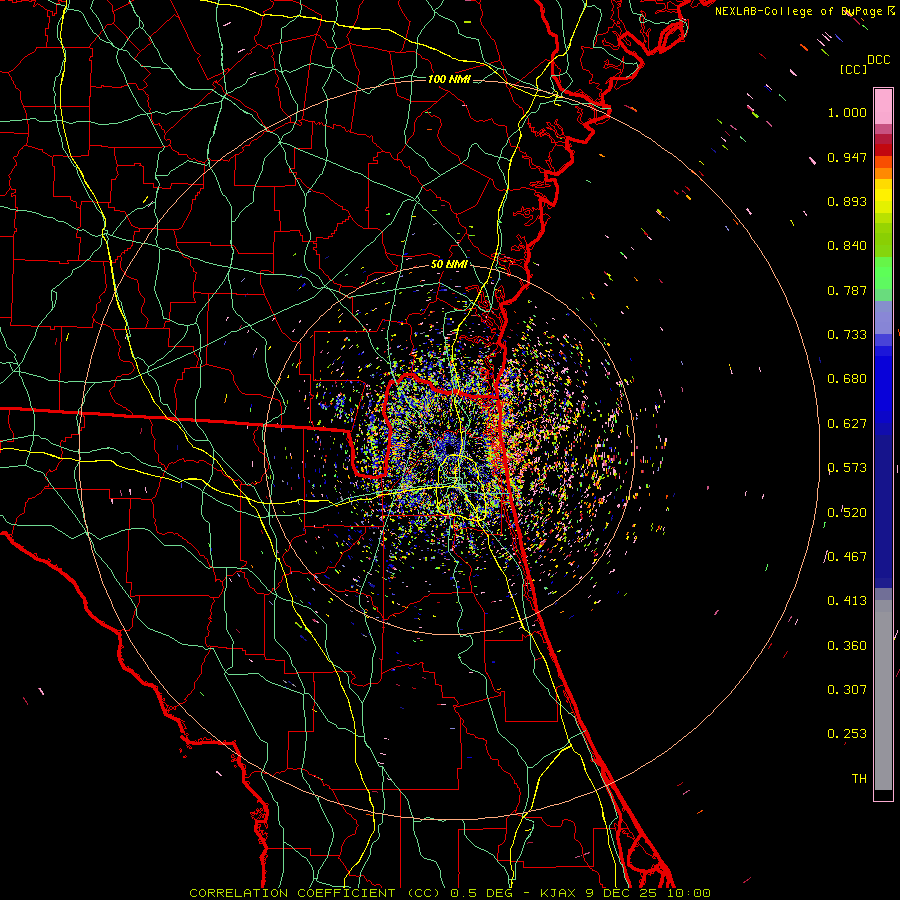Select the [CC] units label
The image size is (900, 900).
(853, 69)
